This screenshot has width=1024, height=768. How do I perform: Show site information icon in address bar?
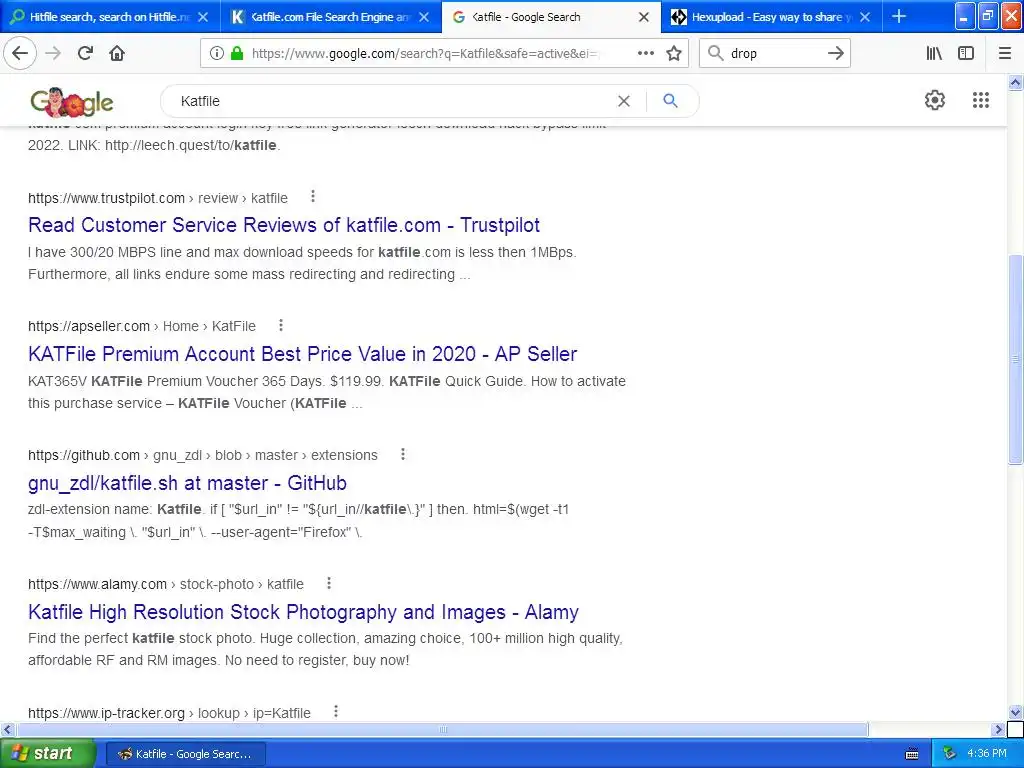click(x=216, y=54)
